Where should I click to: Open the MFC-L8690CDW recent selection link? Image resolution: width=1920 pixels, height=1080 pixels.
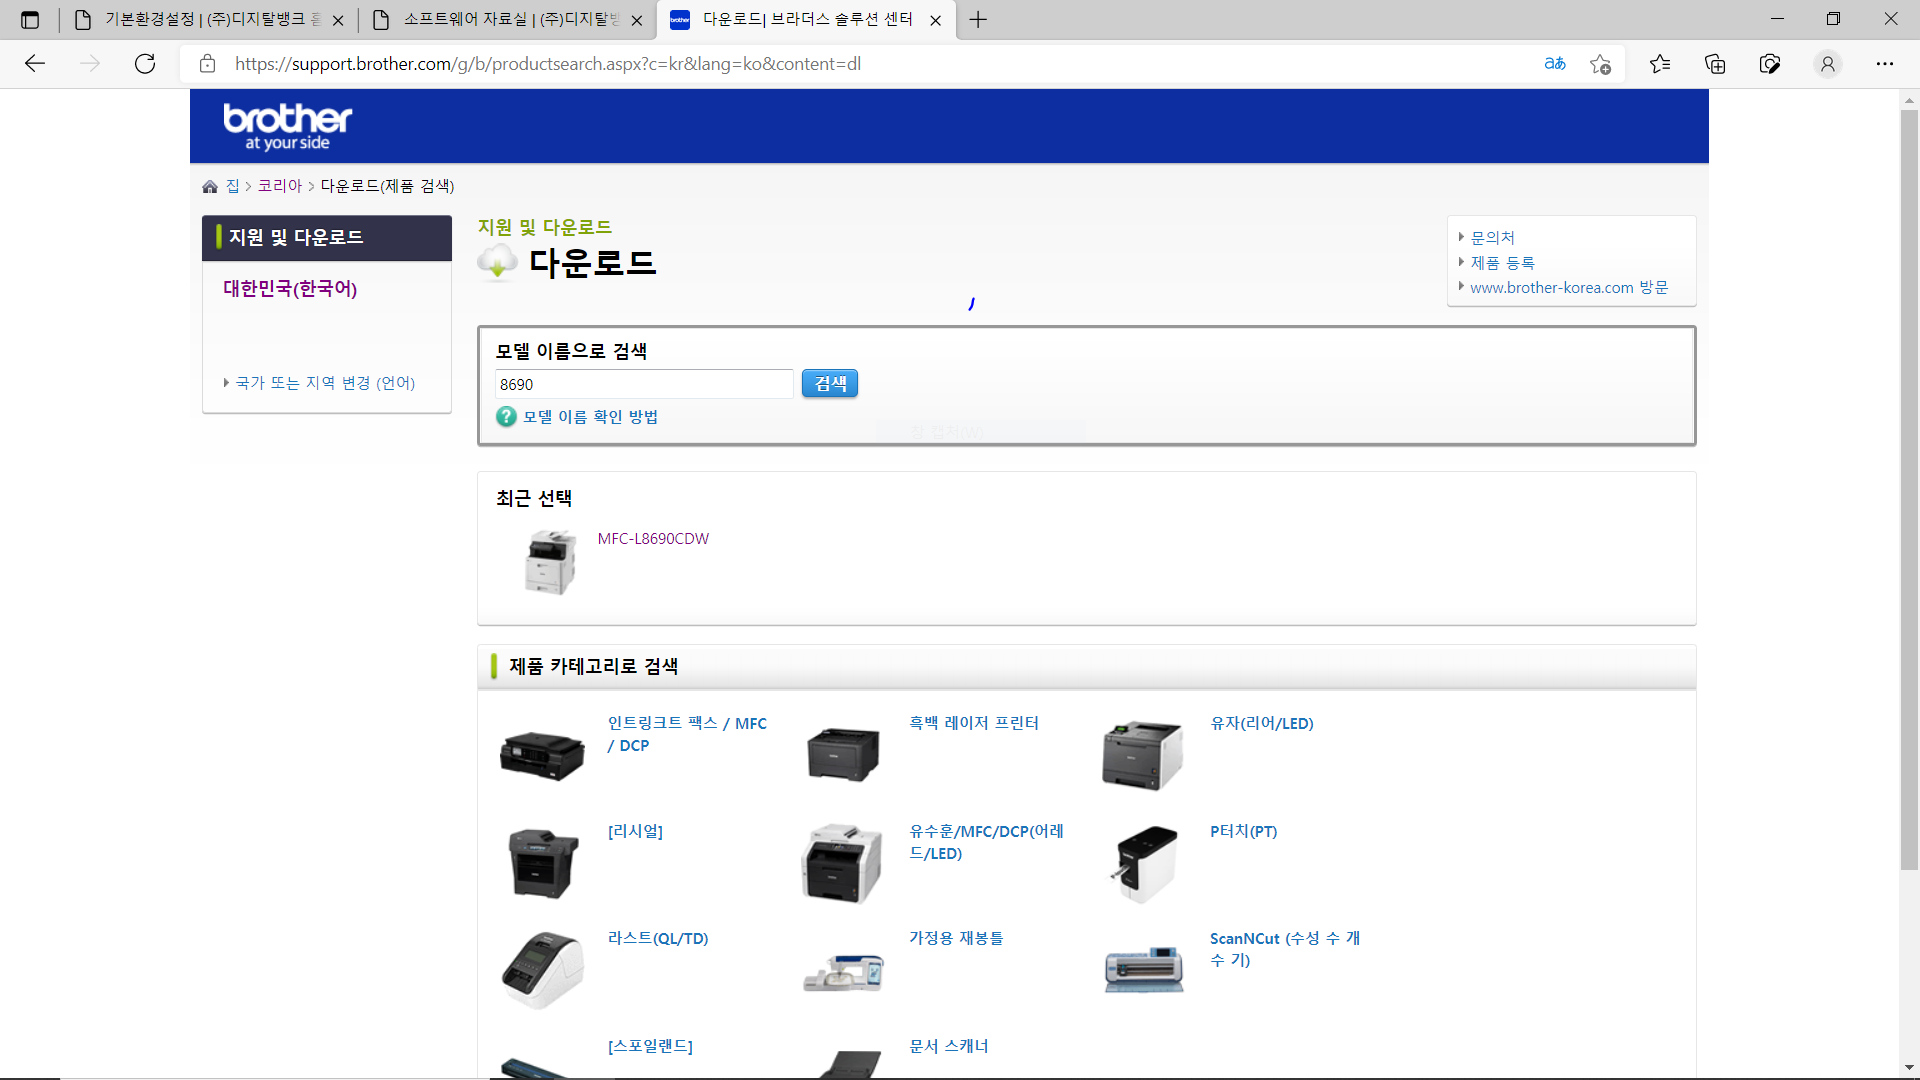pyautogui.click(x=653, y=538)
